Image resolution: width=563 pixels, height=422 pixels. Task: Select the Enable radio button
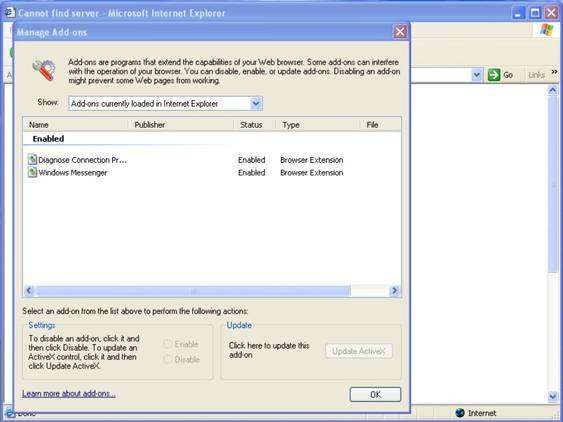click(167, 344)
